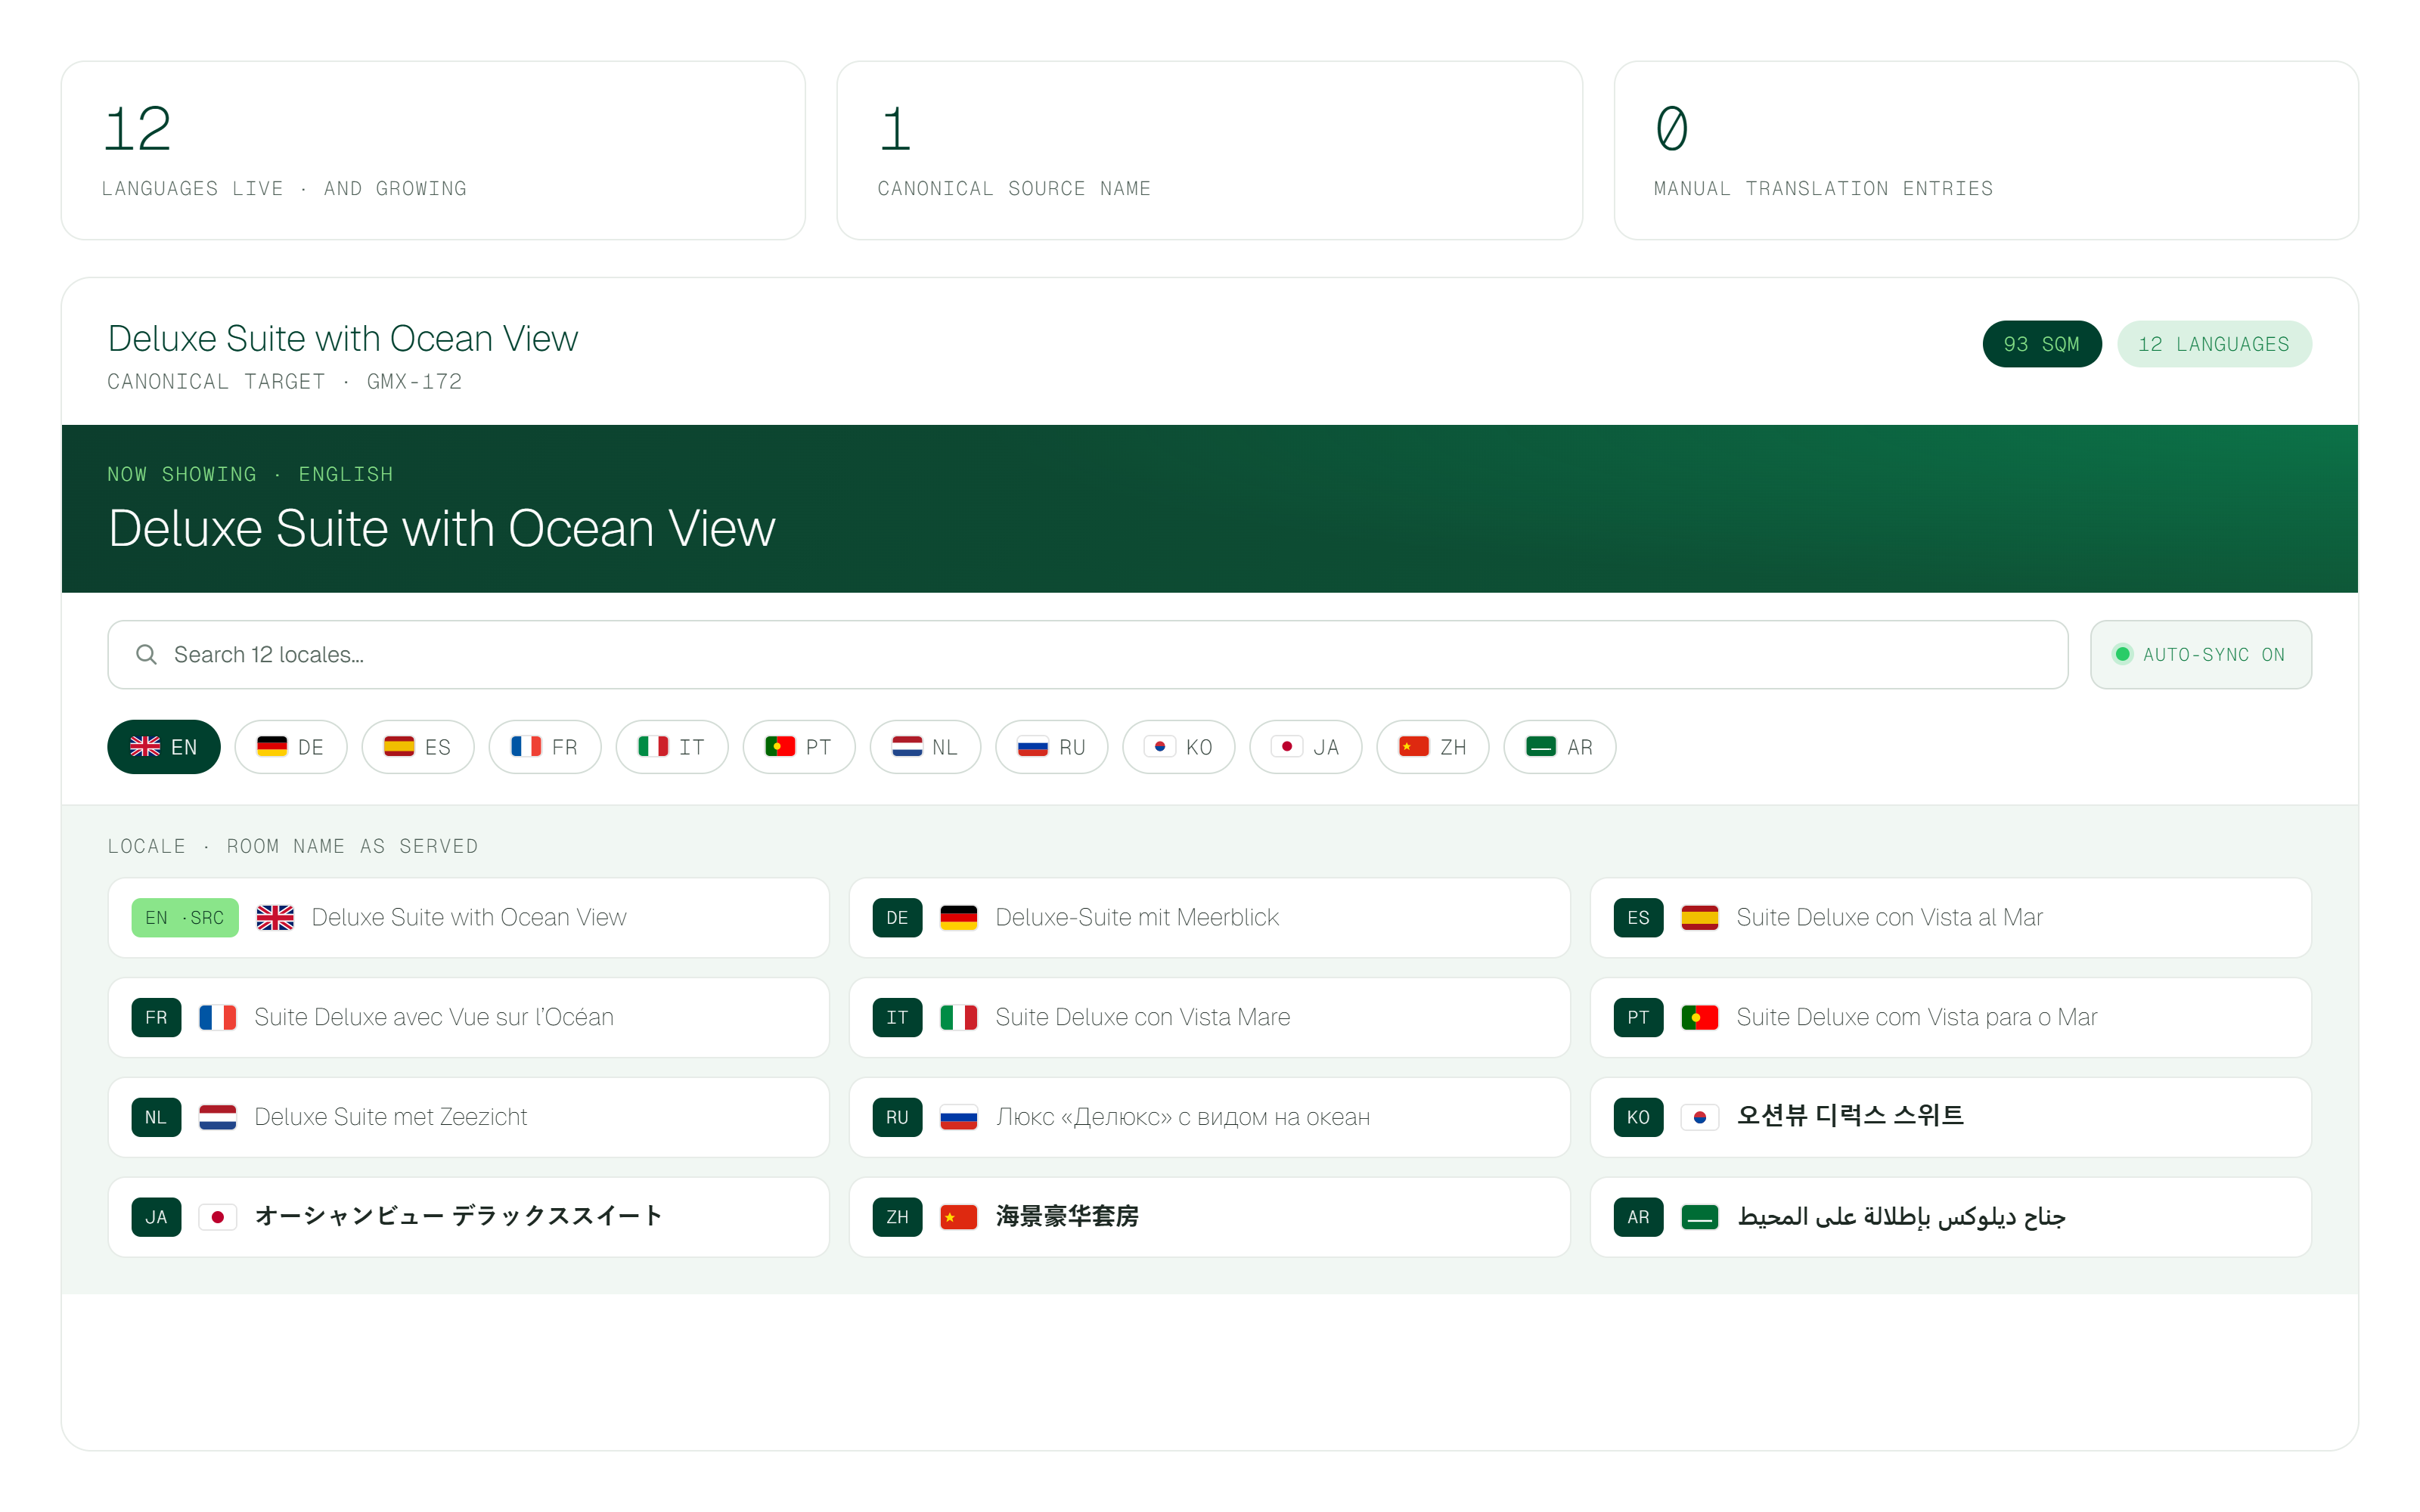Click the JA code badge in locale list
Screen dimensions: 2420x1512
click(157, 1217)
